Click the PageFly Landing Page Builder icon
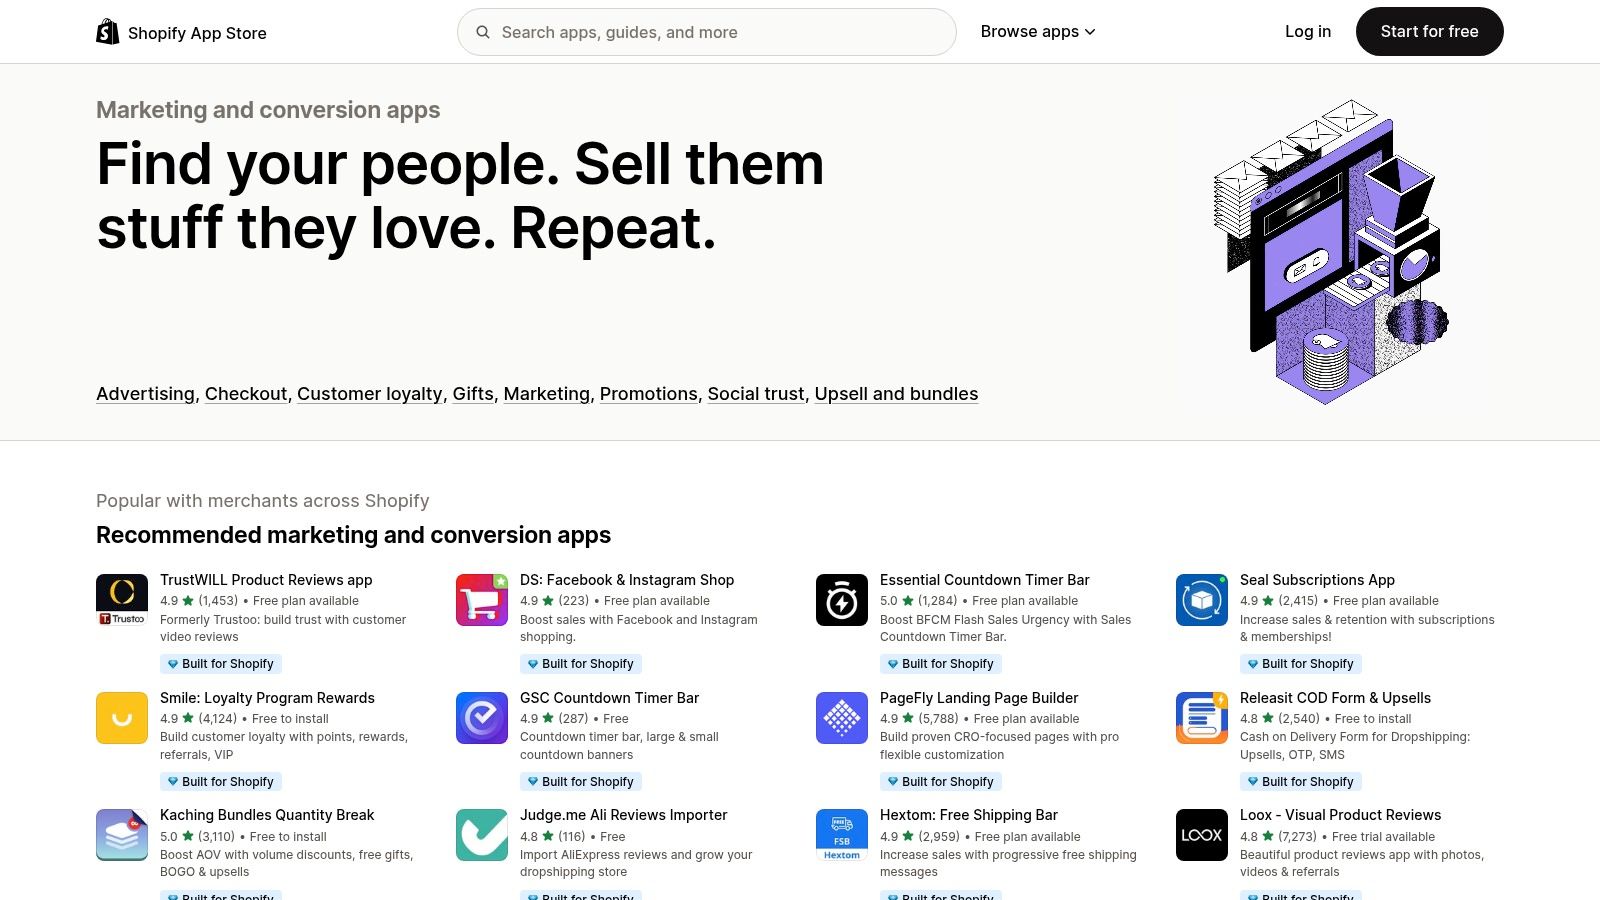Screen dimensions: 1600x900 tap(841, 717)
